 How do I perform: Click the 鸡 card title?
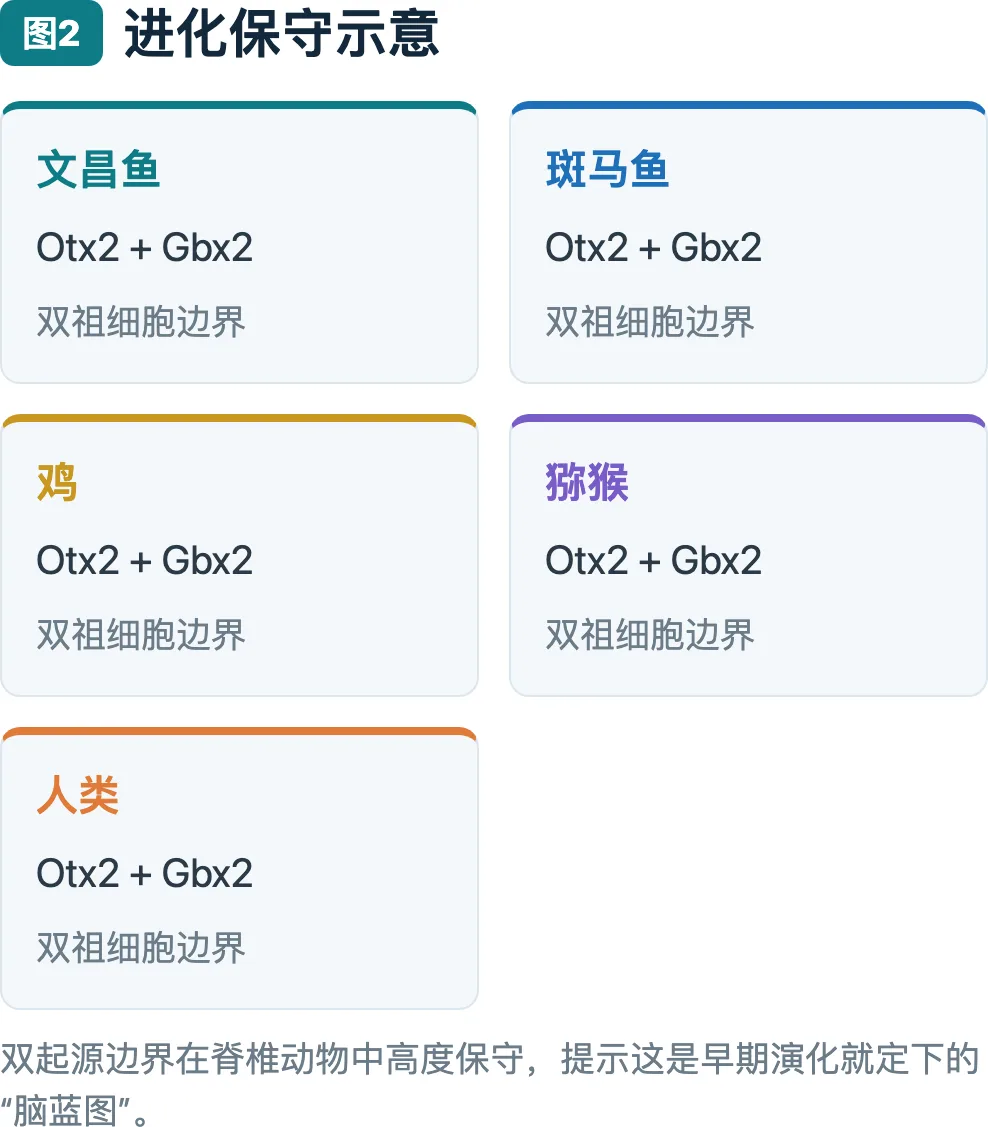pos(57,482)
